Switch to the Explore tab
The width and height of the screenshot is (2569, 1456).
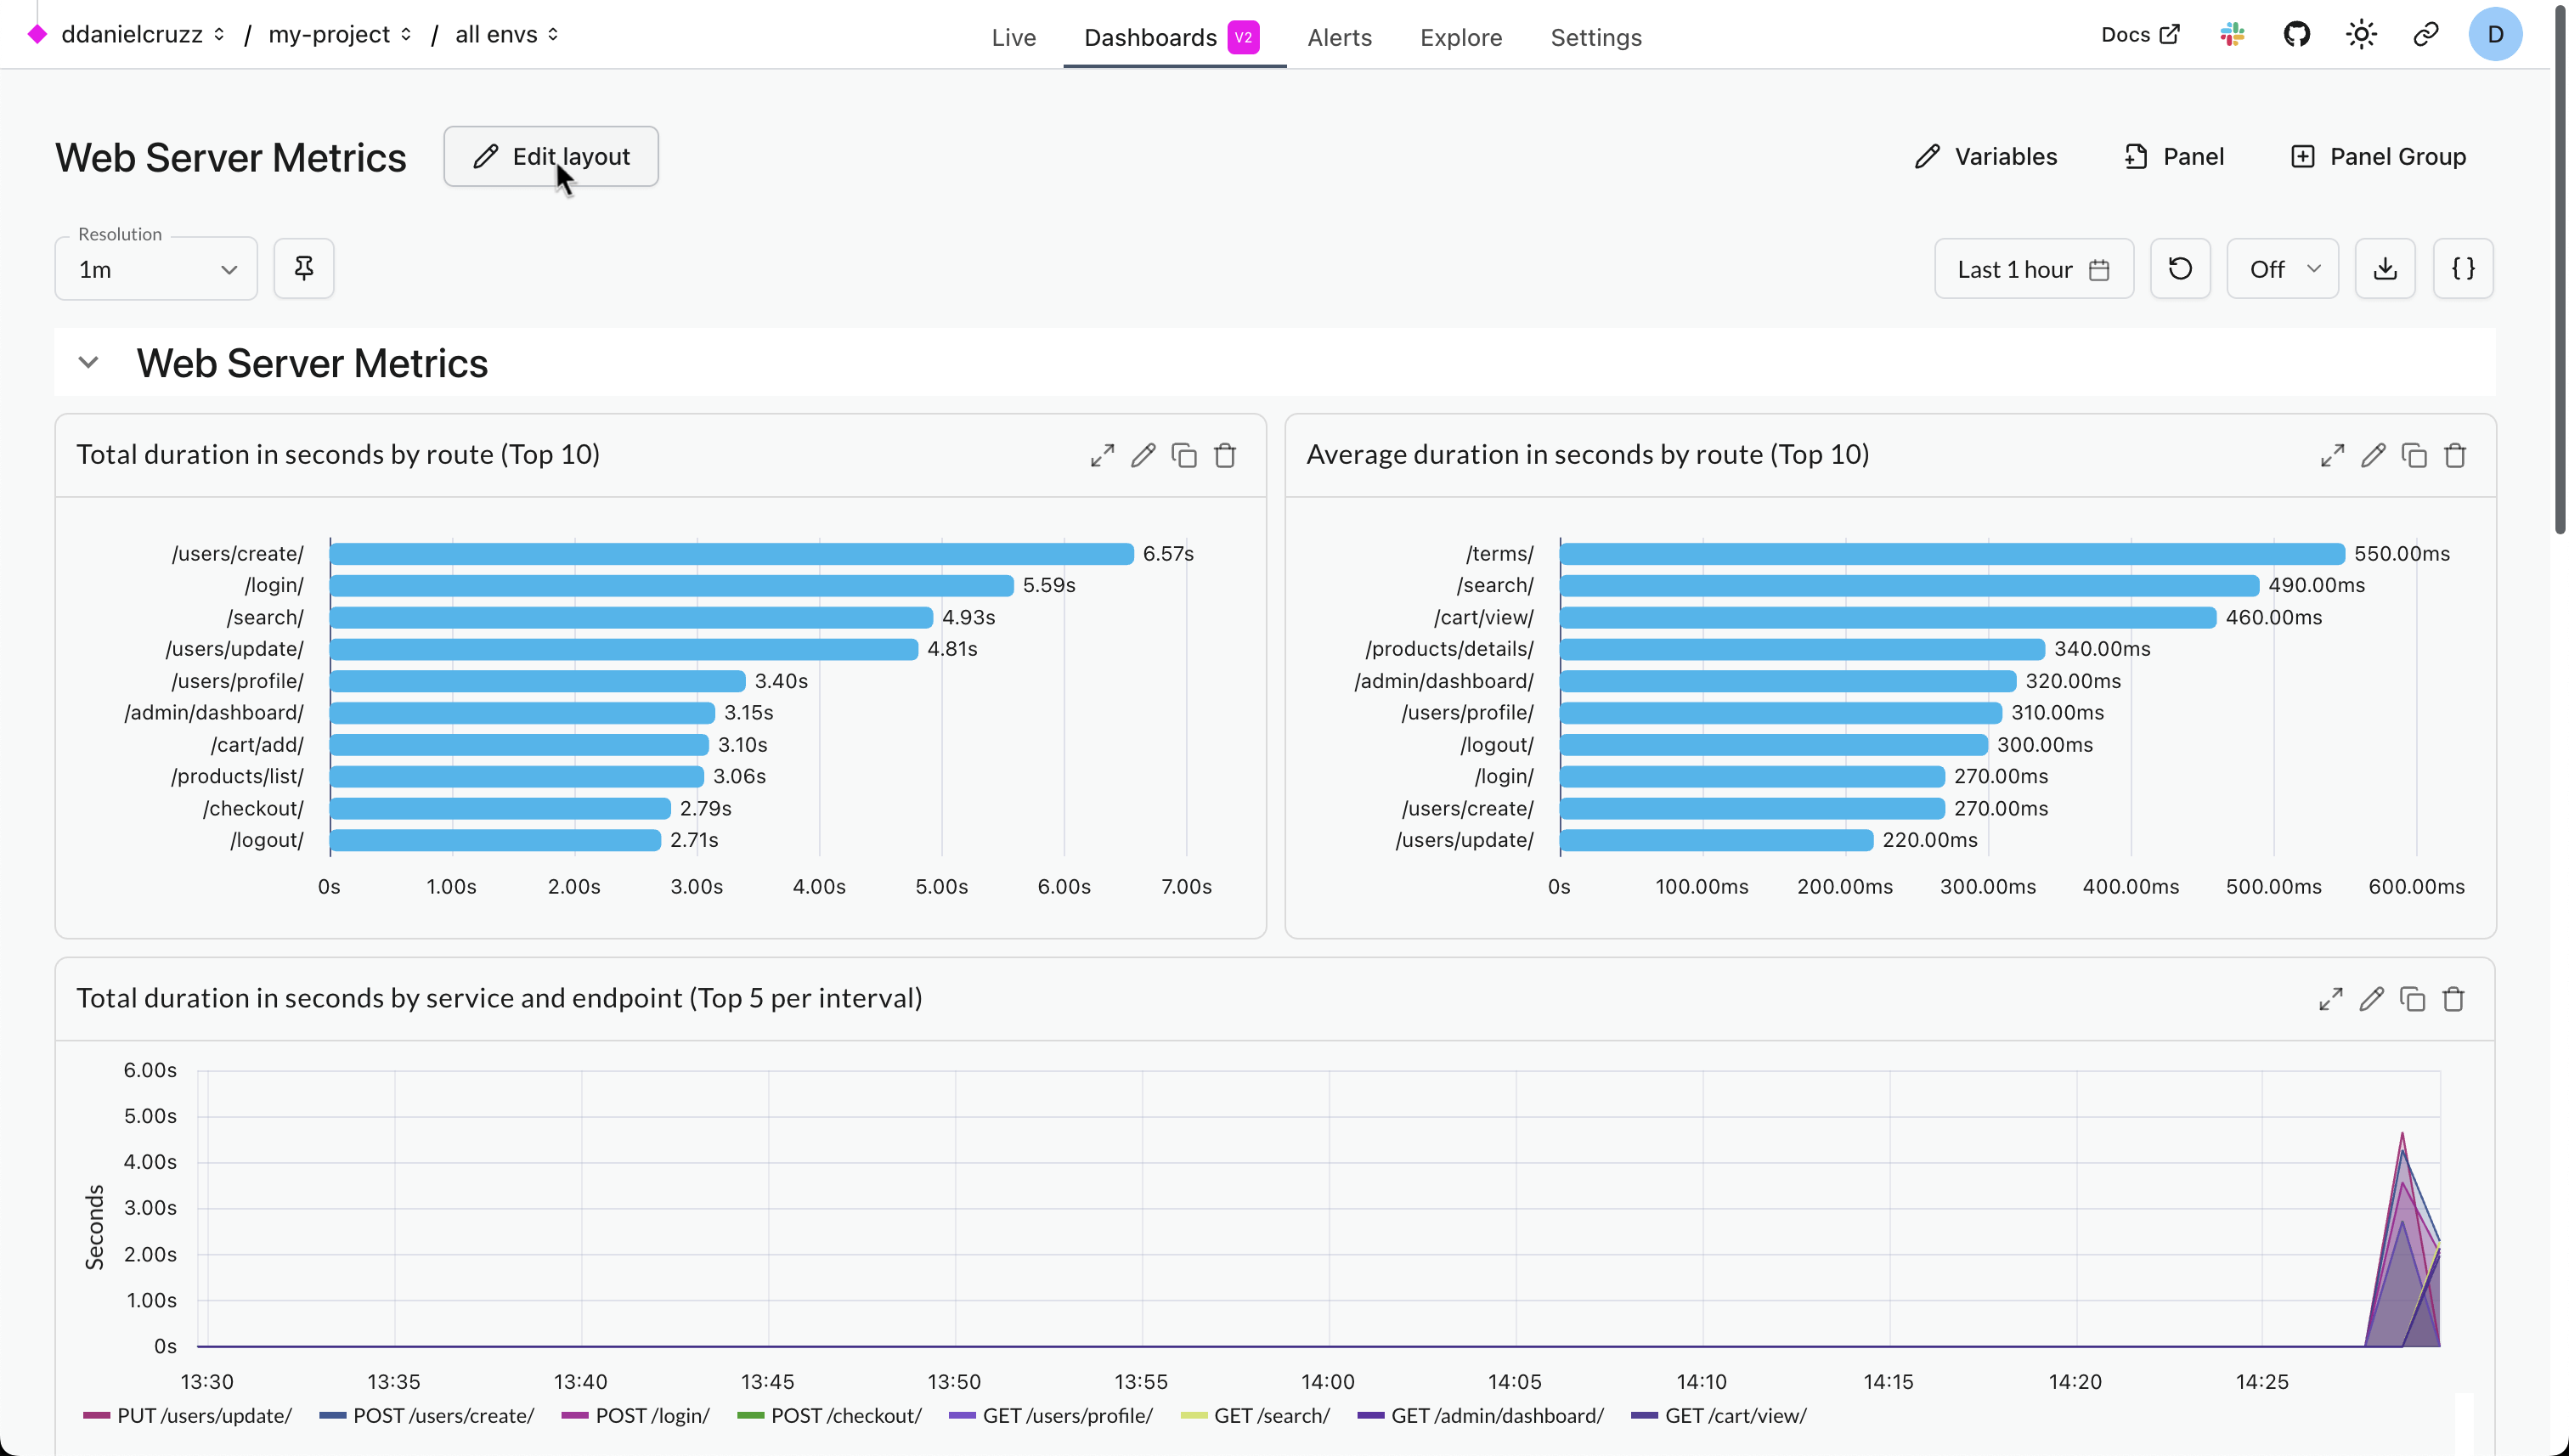(x=1461, y=38)
